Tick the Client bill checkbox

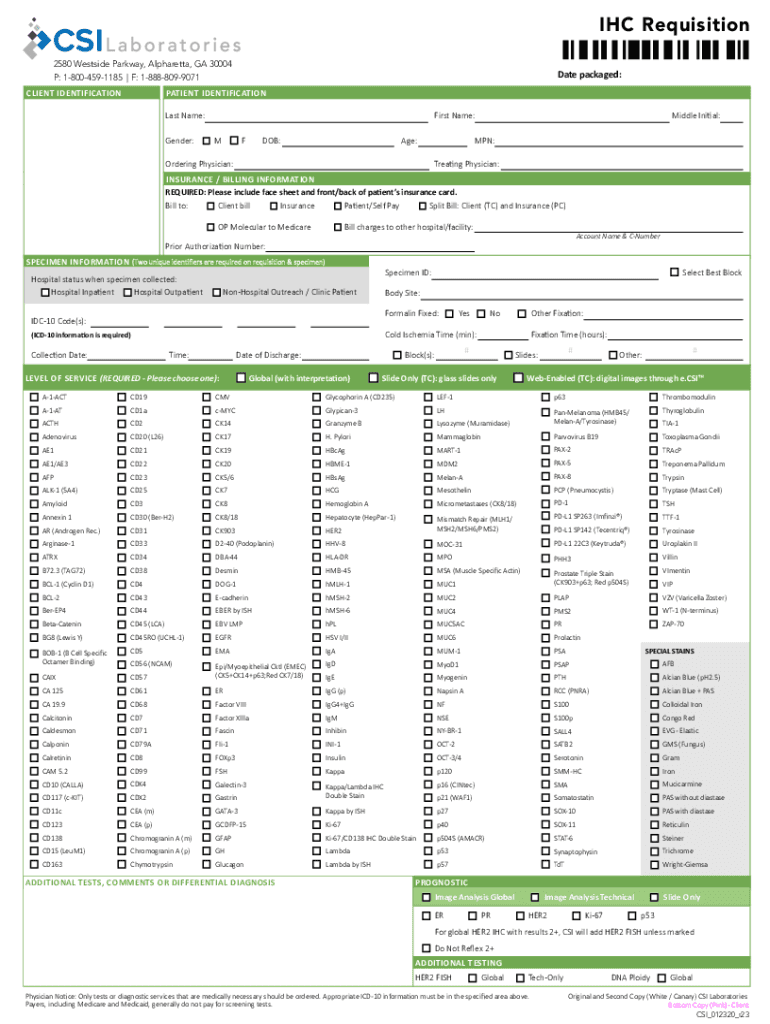(x=209, y=206)
